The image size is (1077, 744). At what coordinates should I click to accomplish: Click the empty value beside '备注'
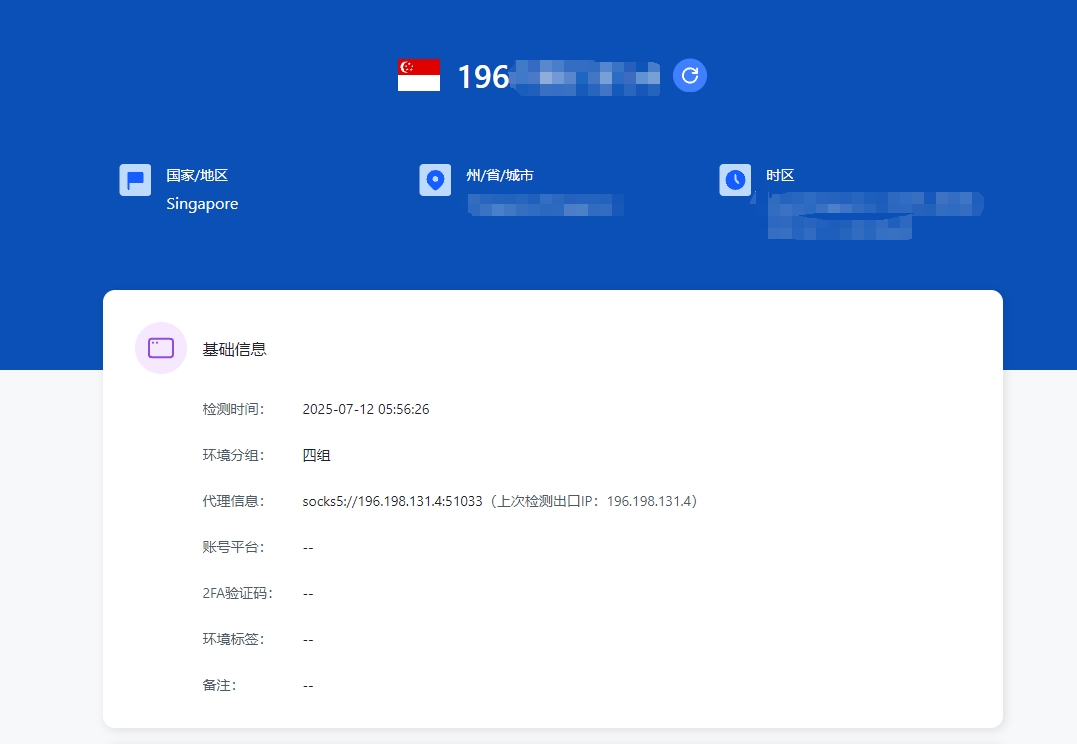click(x=308, y=686)
